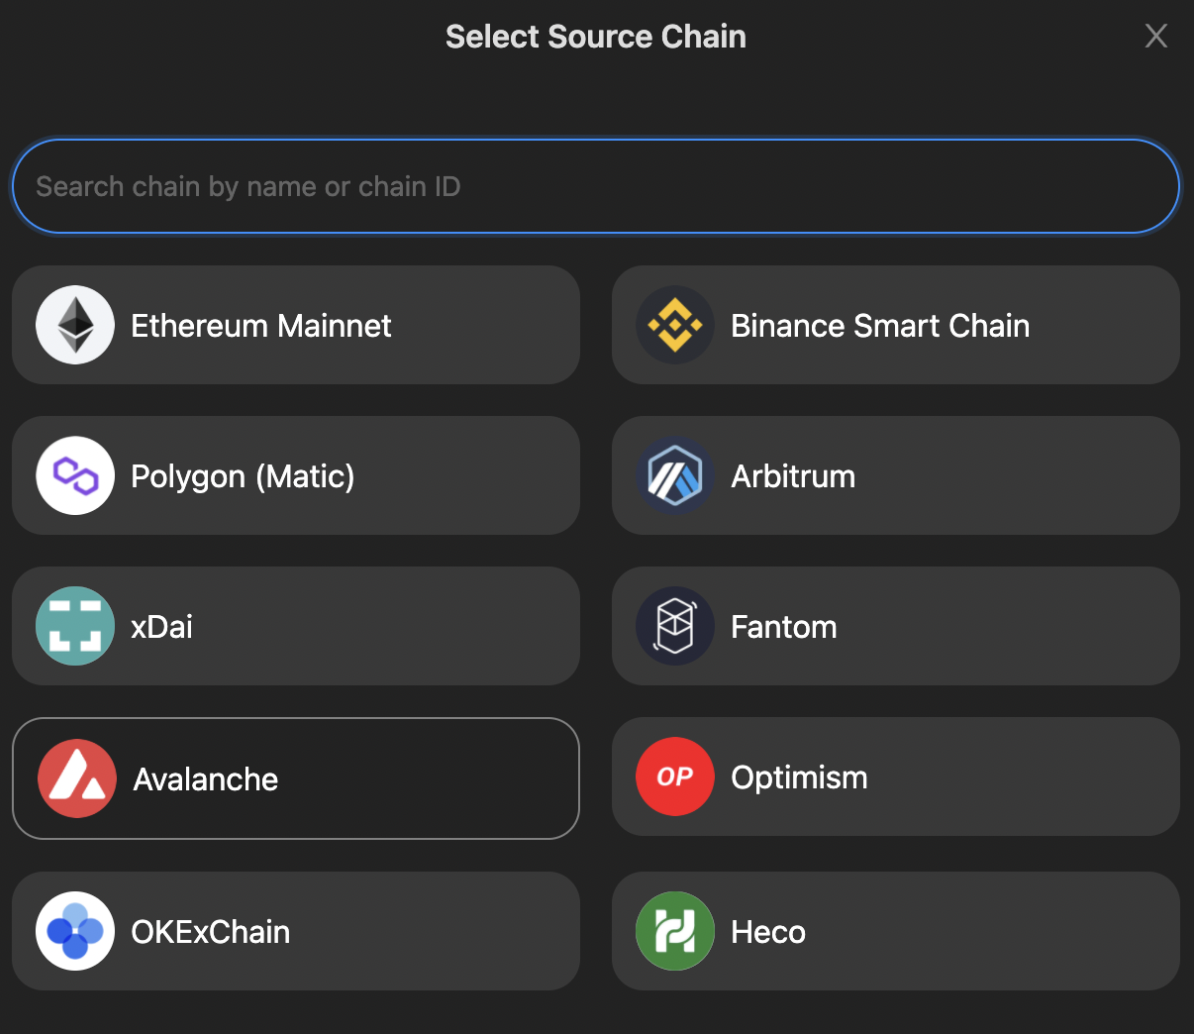Click the green Heco logo icon
Viewport: 1194px width, 1034px height.
click(x=675, y=931)
